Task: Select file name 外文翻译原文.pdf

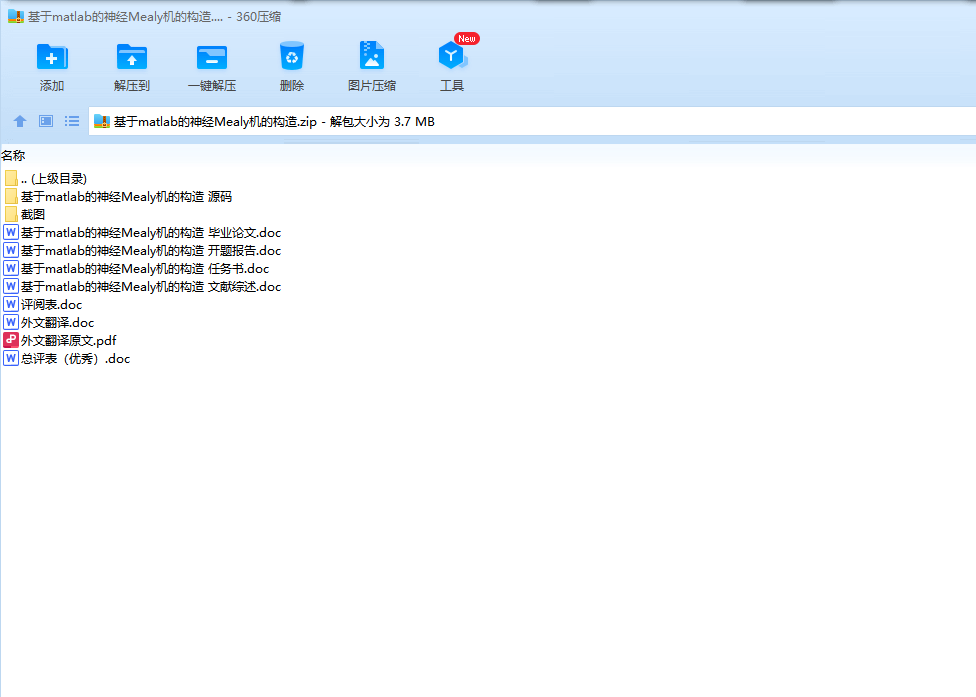Action: [68, 341]
